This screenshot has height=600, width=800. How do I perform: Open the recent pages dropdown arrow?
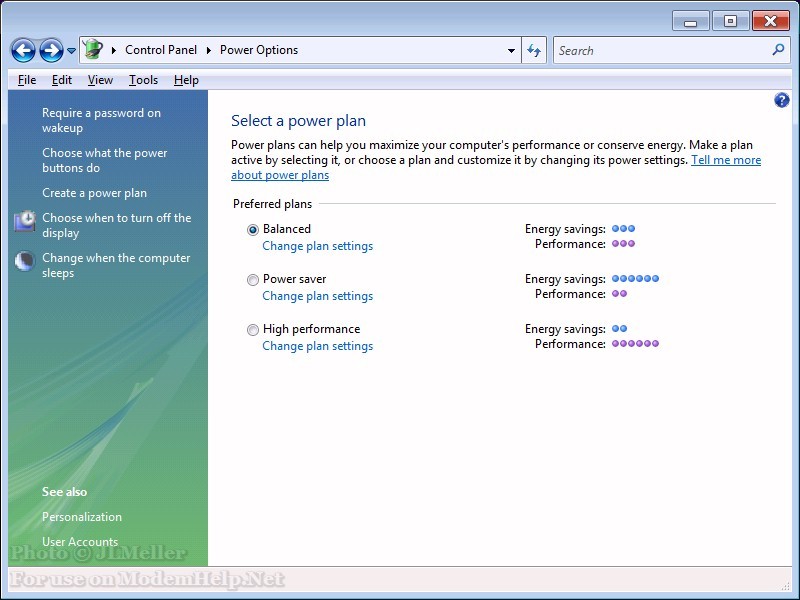tap(71, 51)
